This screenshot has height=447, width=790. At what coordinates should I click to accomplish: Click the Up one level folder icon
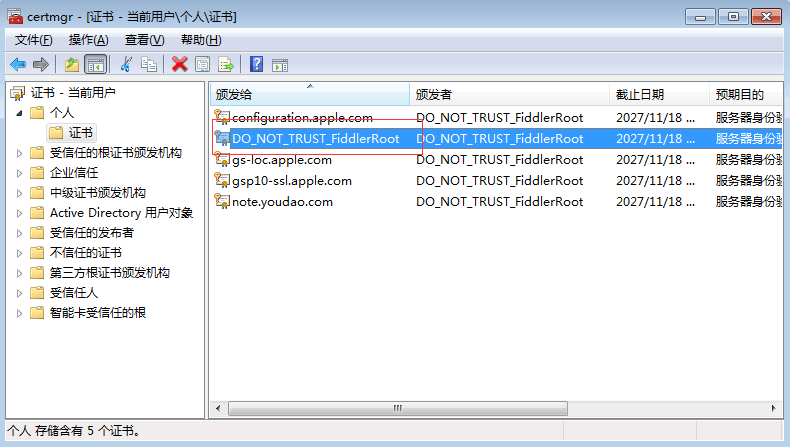click(x=72, y=65)
